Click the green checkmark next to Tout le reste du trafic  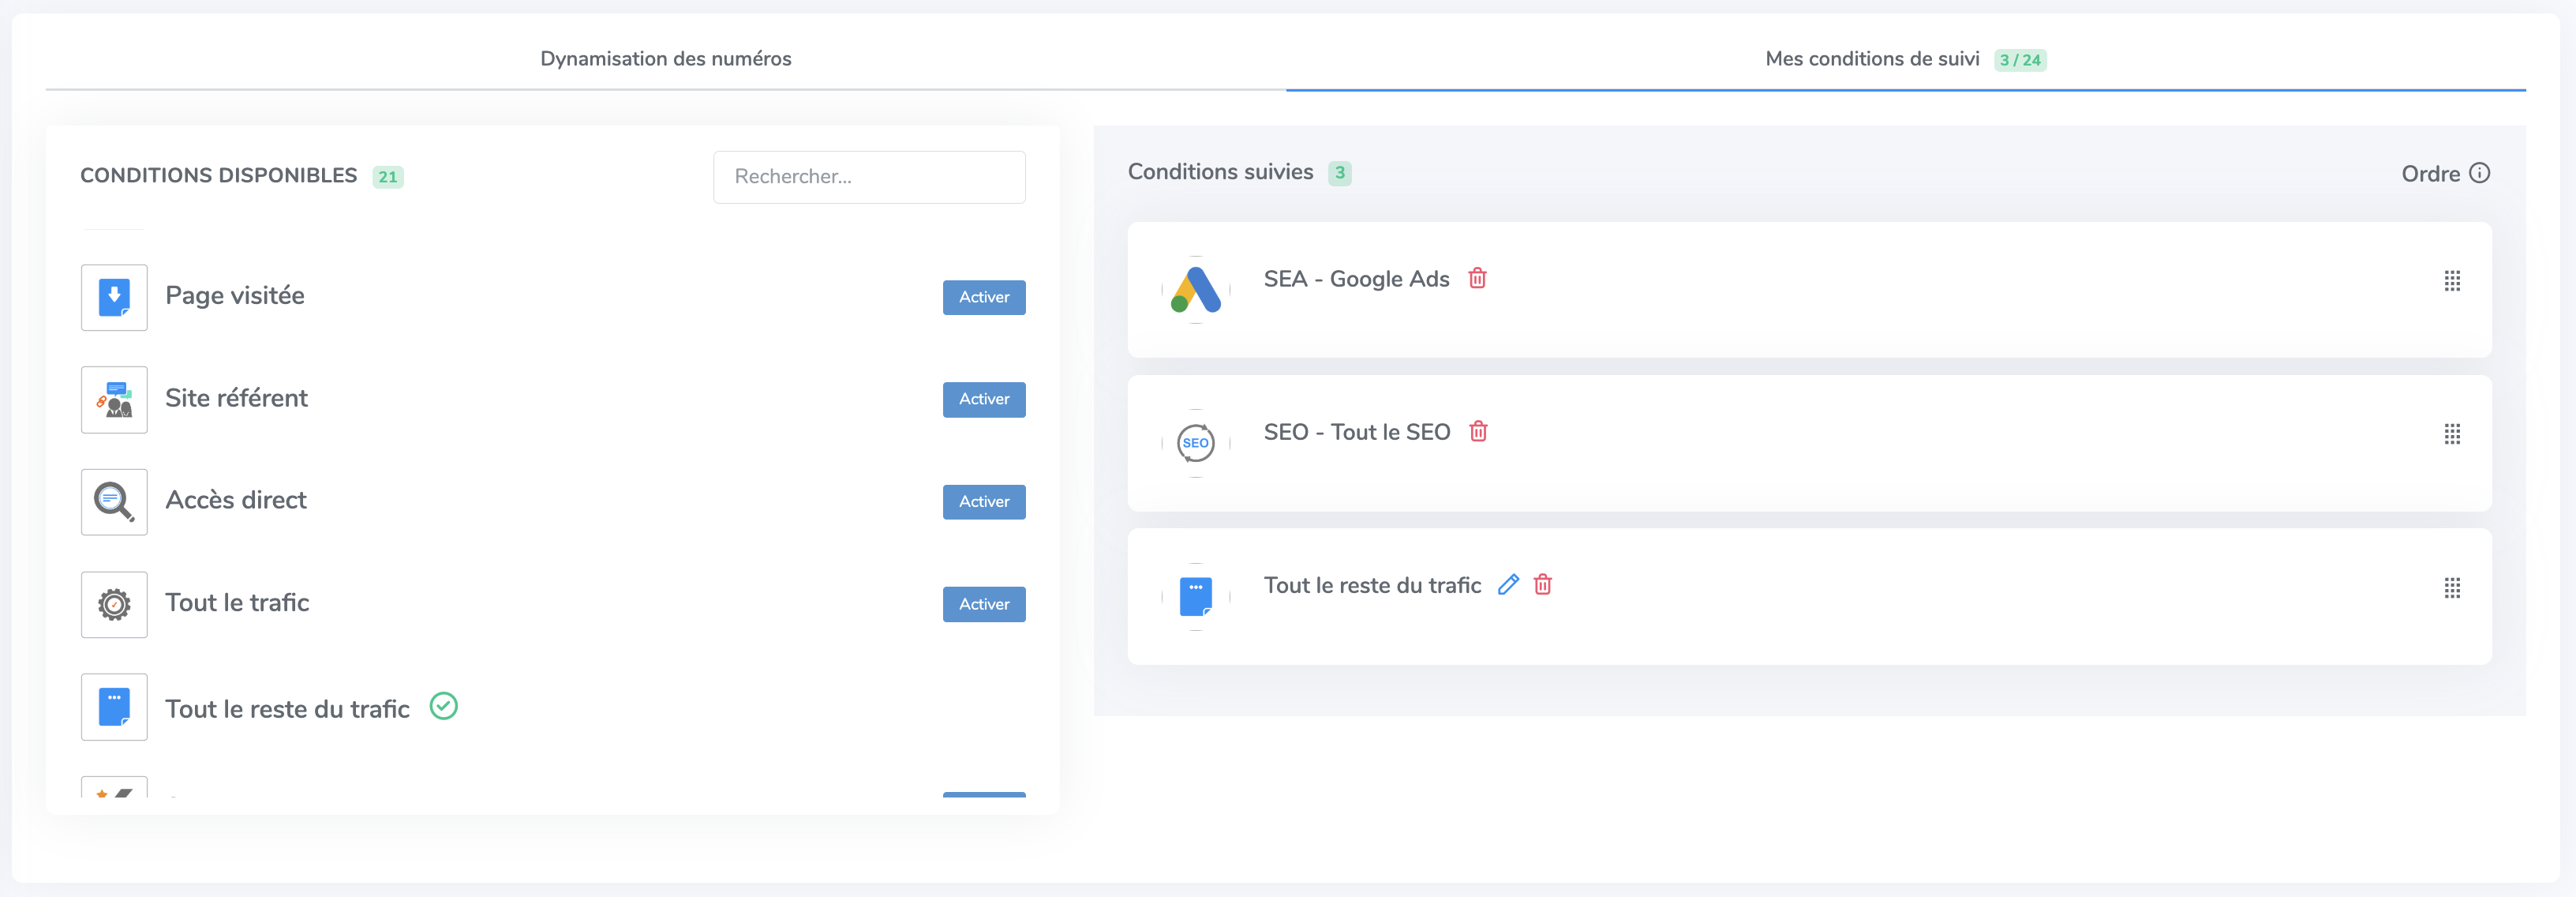[443, 707]
